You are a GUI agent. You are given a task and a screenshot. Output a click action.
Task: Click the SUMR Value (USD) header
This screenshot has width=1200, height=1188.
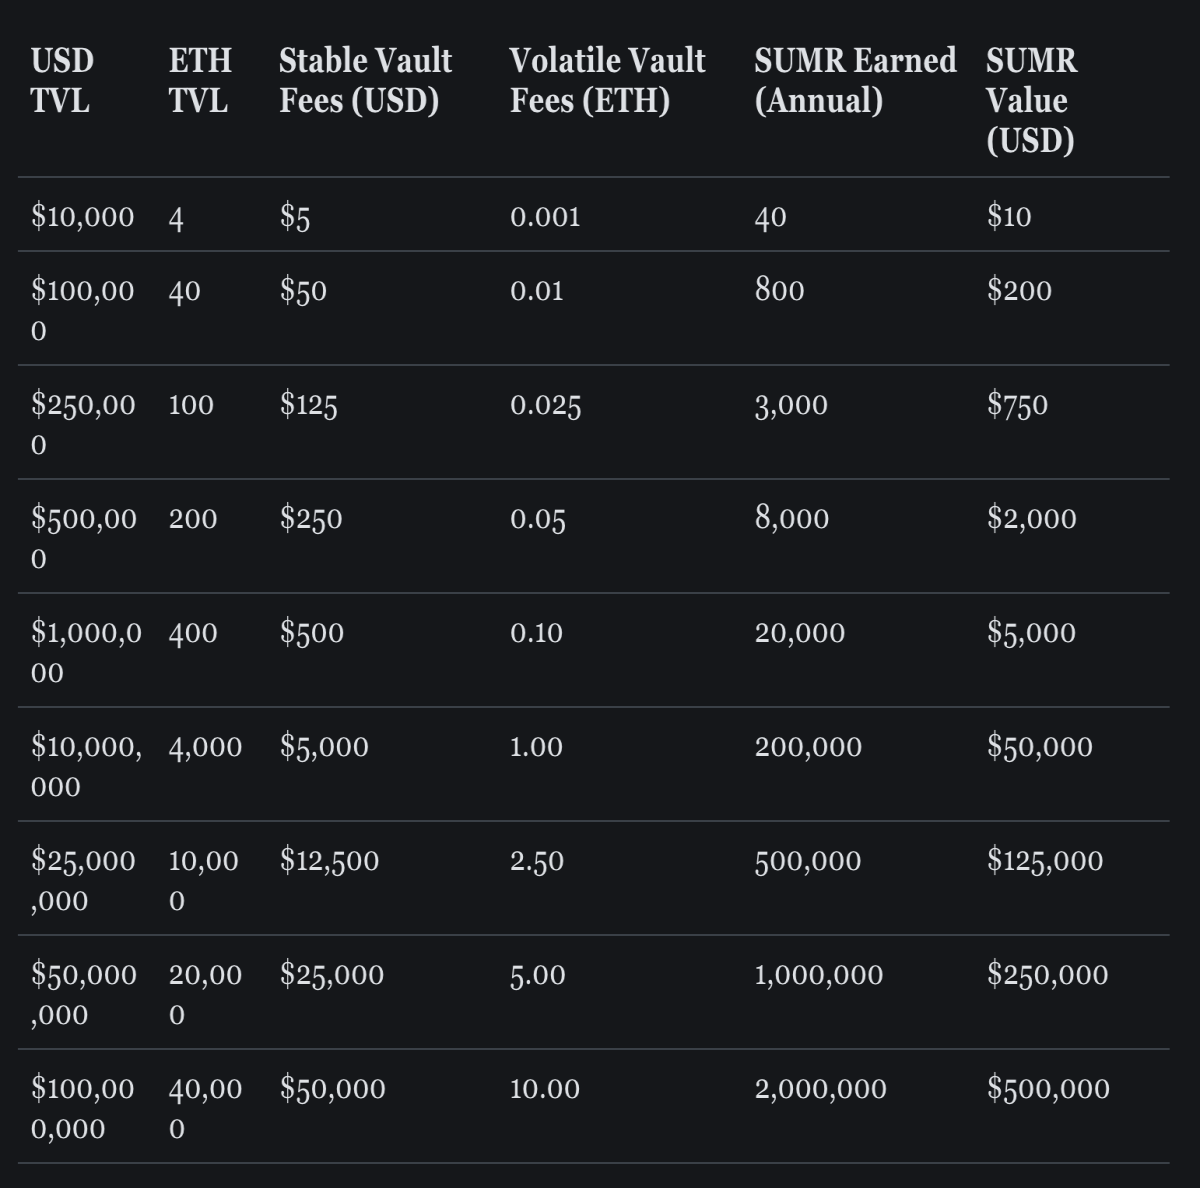pyautogui.click(x=1032, y=100)
